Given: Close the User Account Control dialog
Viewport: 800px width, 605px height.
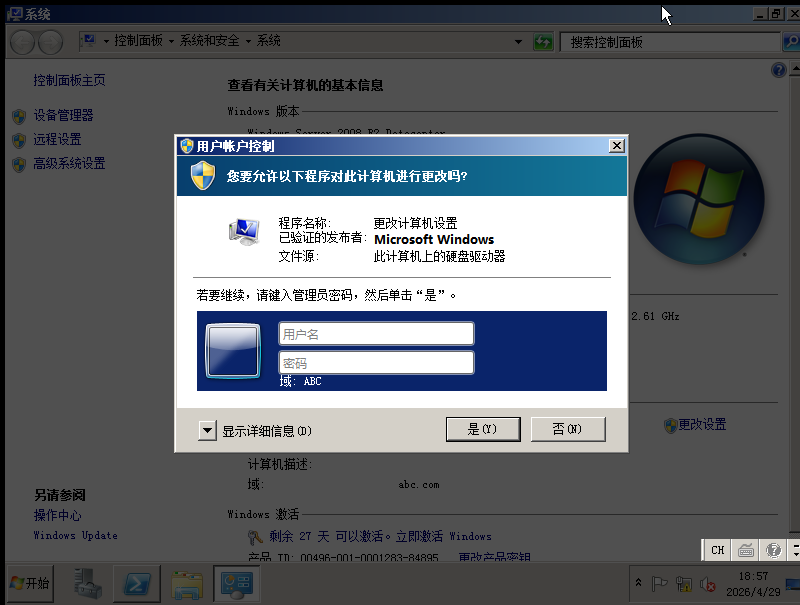Looking at the screenshot, I should pos(616,146).
